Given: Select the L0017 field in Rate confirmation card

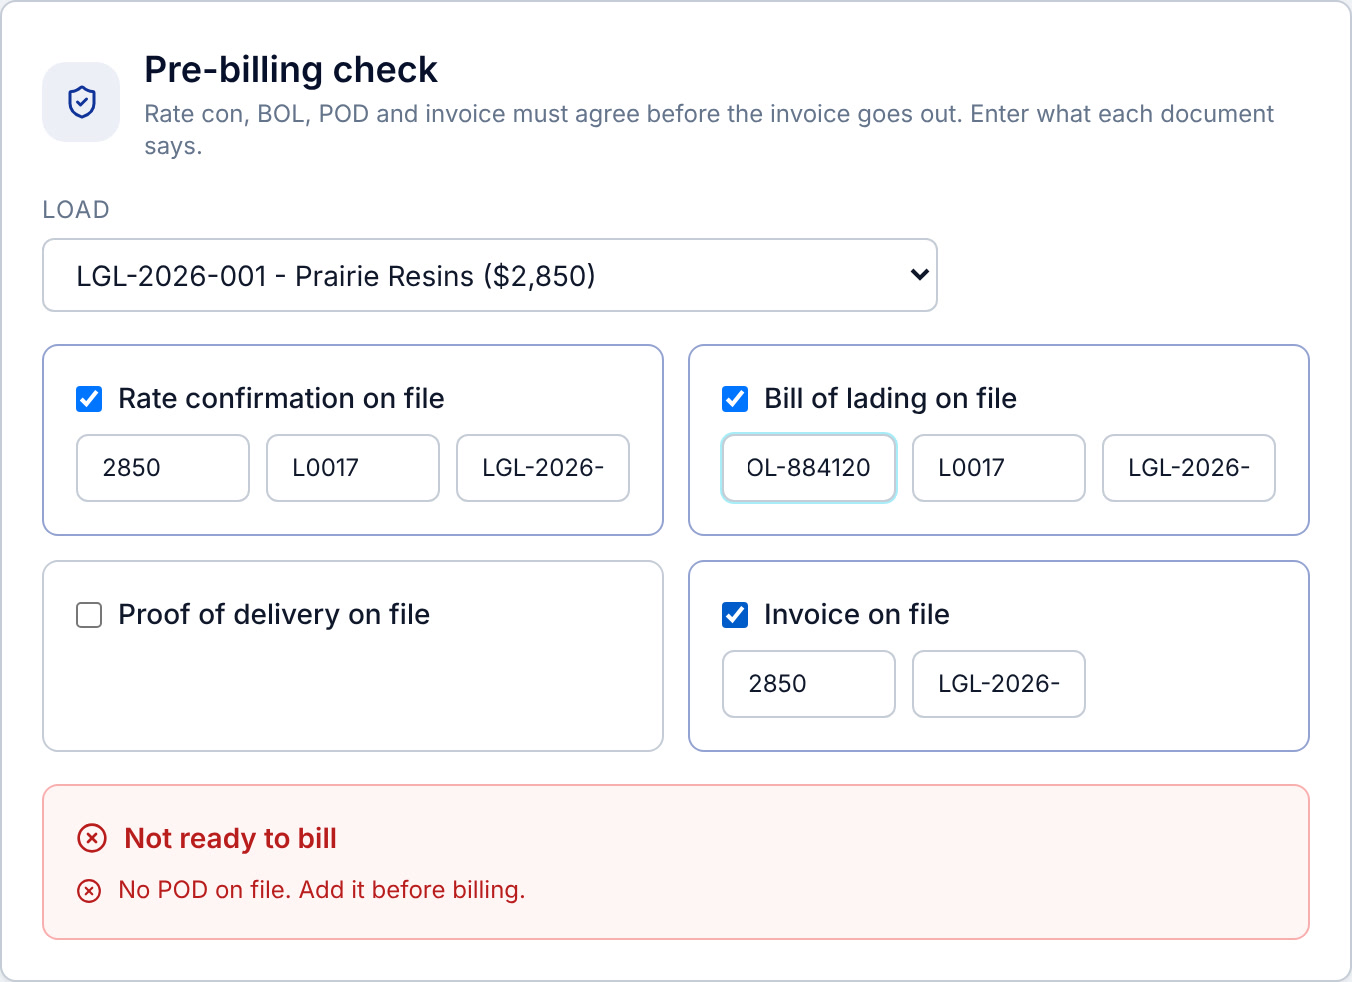Looking at the screenshot, I should point(353,468).
